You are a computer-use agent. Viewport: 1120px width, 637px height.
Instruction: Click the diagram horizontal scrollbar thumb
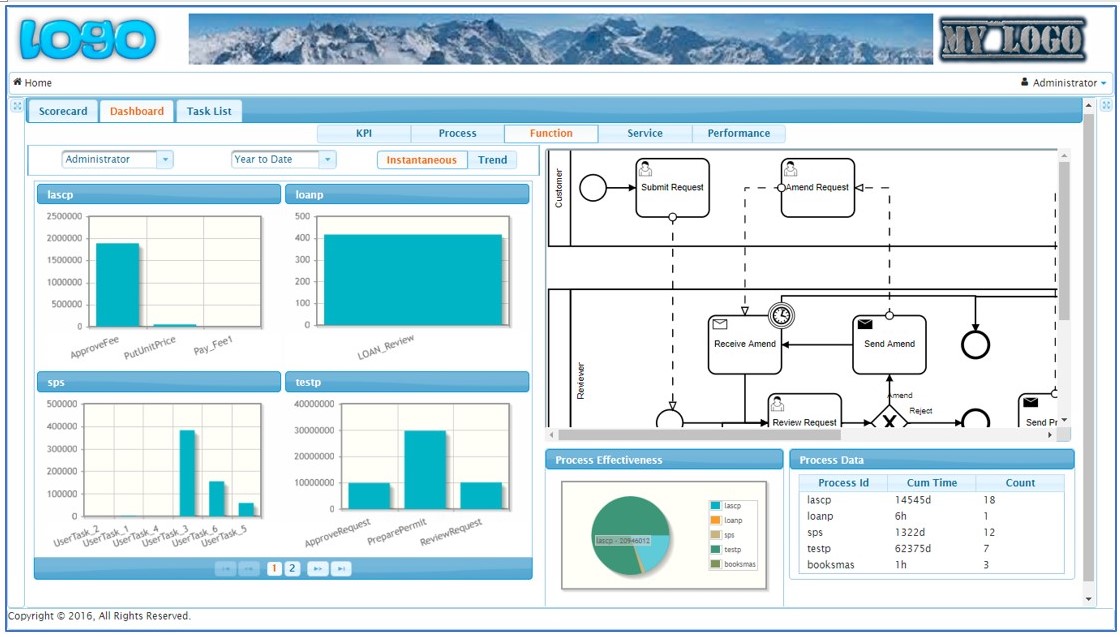[x=699, y=434]
